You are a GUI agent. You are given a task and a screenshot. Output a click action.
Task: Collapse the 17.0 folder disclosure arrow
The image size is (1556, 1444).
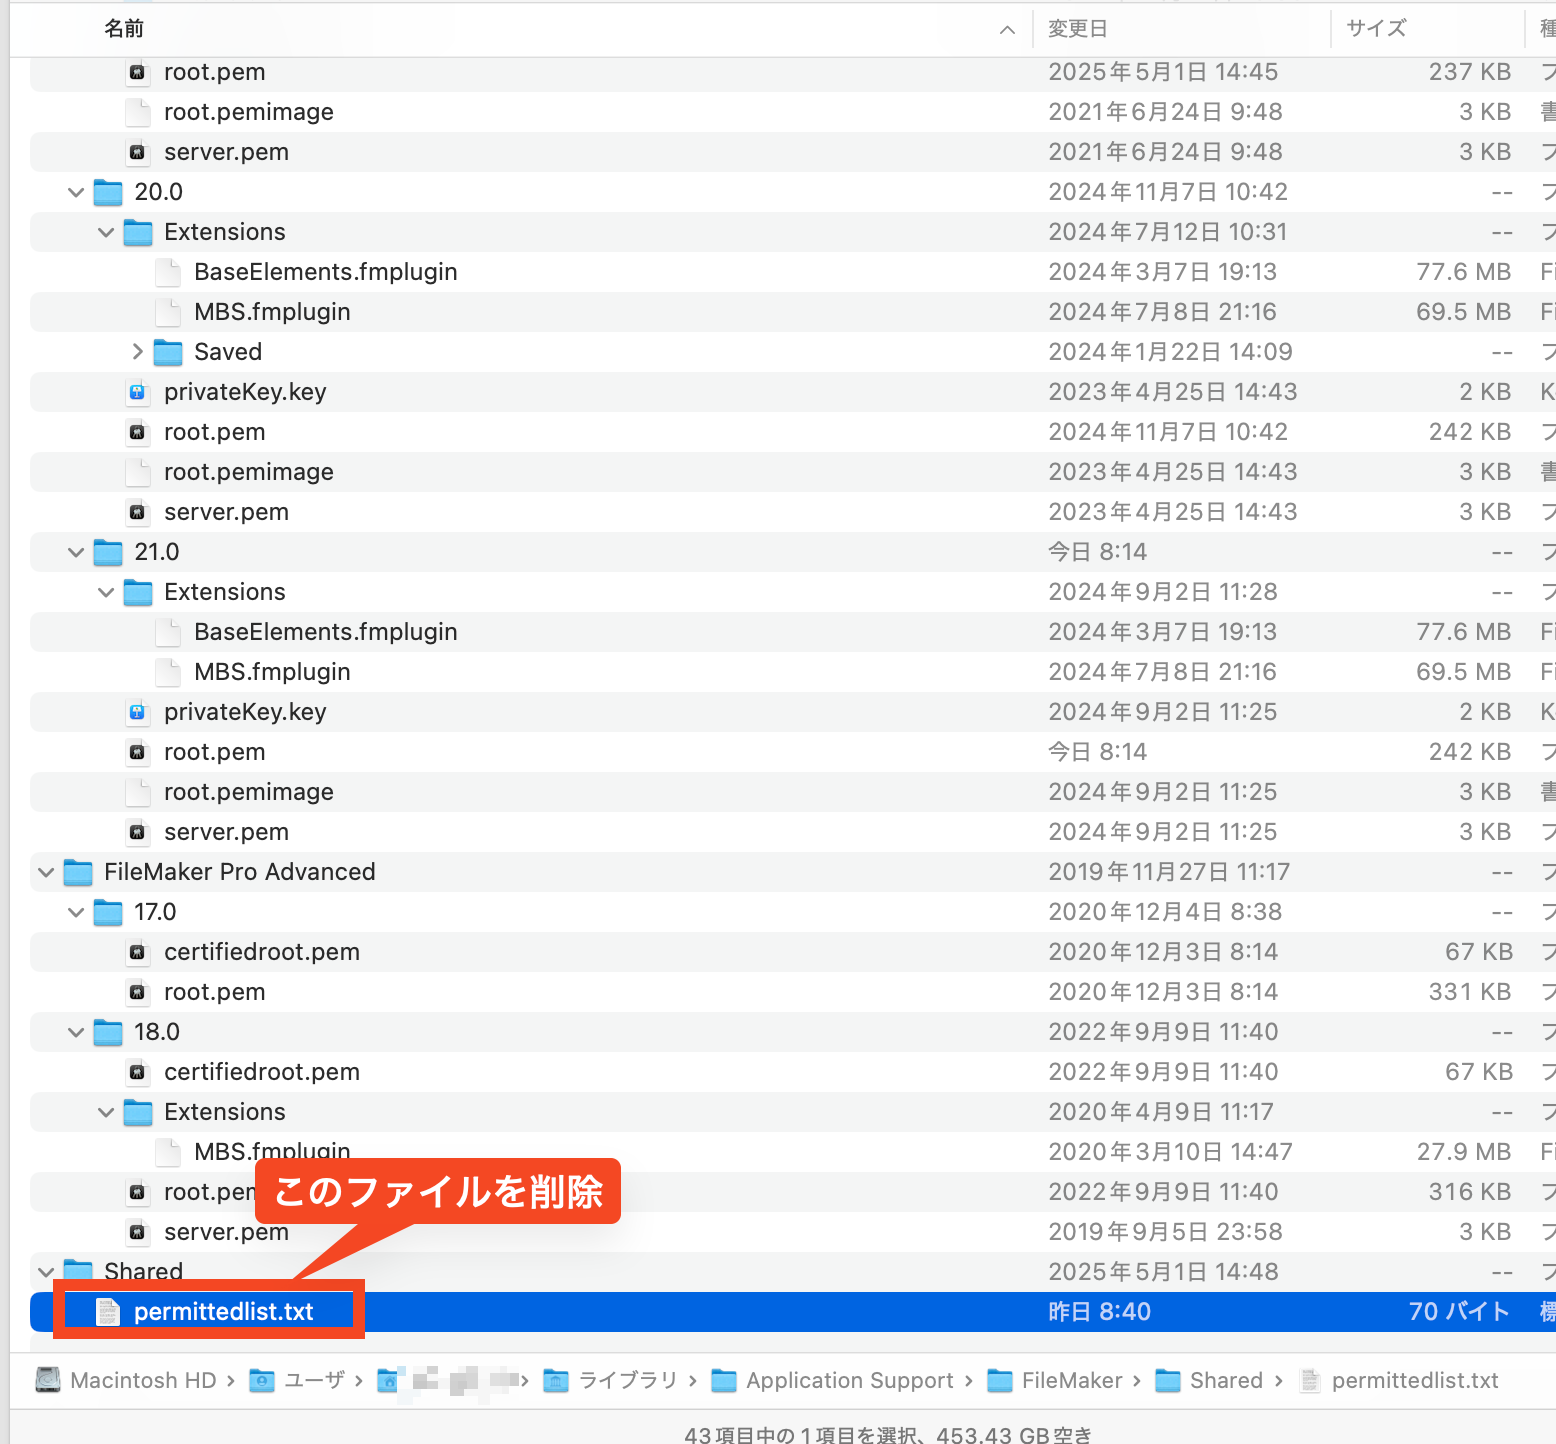pyautogui.click(x=76, y=912)
